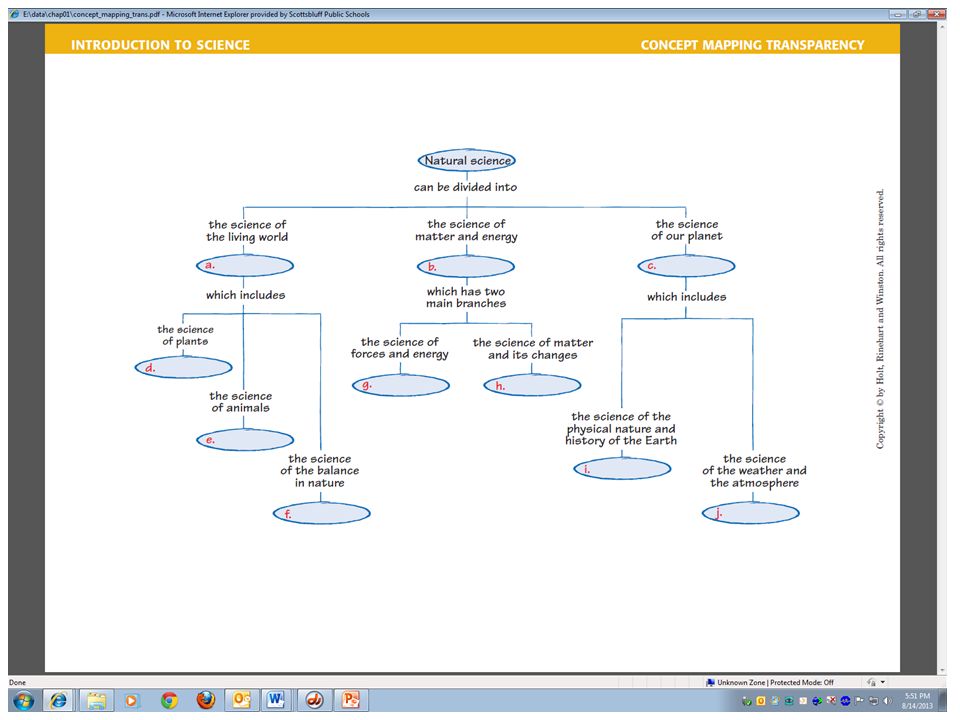Open network connection tray icon

click(x=874, y=701)
